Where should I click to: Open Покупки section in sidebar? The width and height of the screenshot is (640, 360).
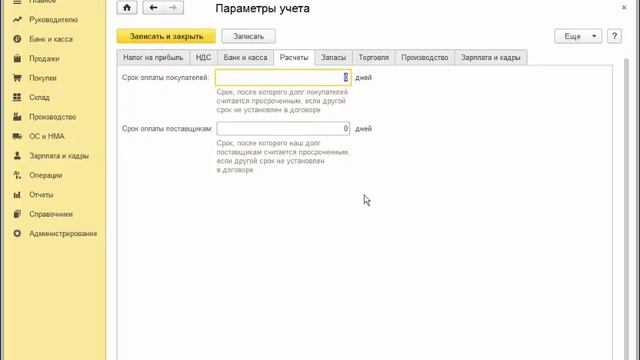(x=43, y=78)
